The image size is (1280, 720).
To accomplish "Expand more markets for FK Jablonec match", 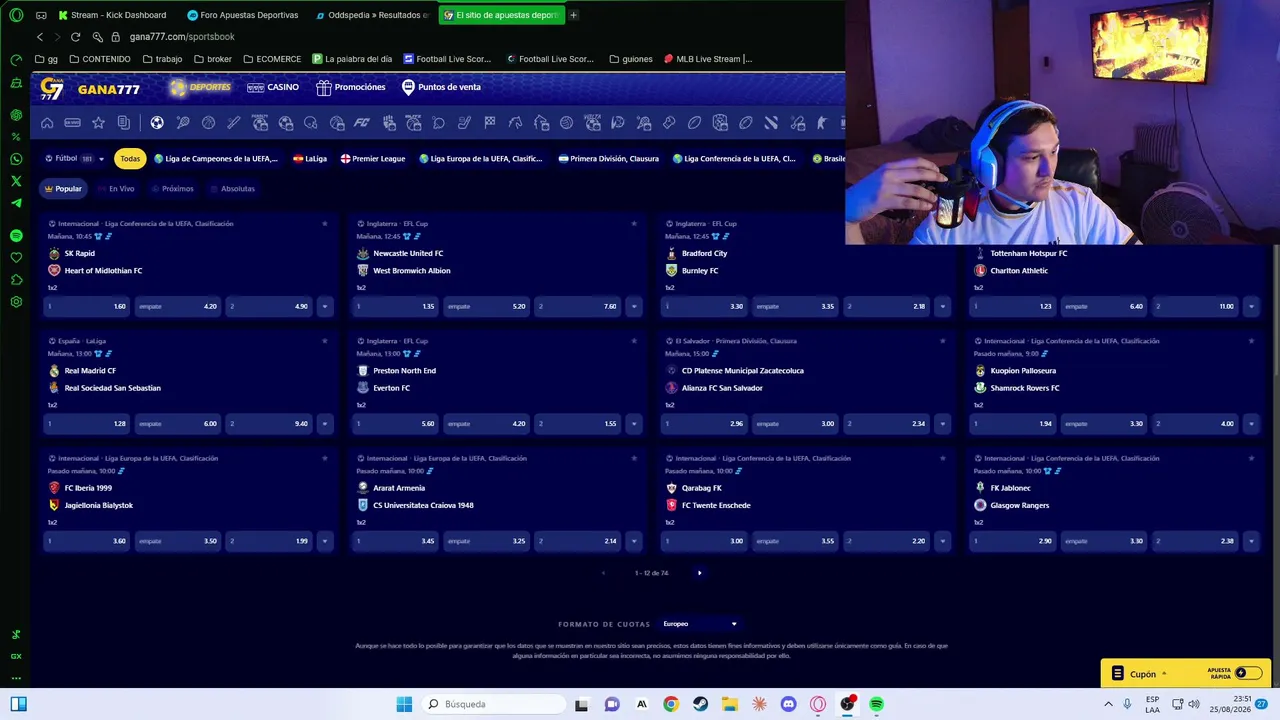I will click(x=1251, y=541).
